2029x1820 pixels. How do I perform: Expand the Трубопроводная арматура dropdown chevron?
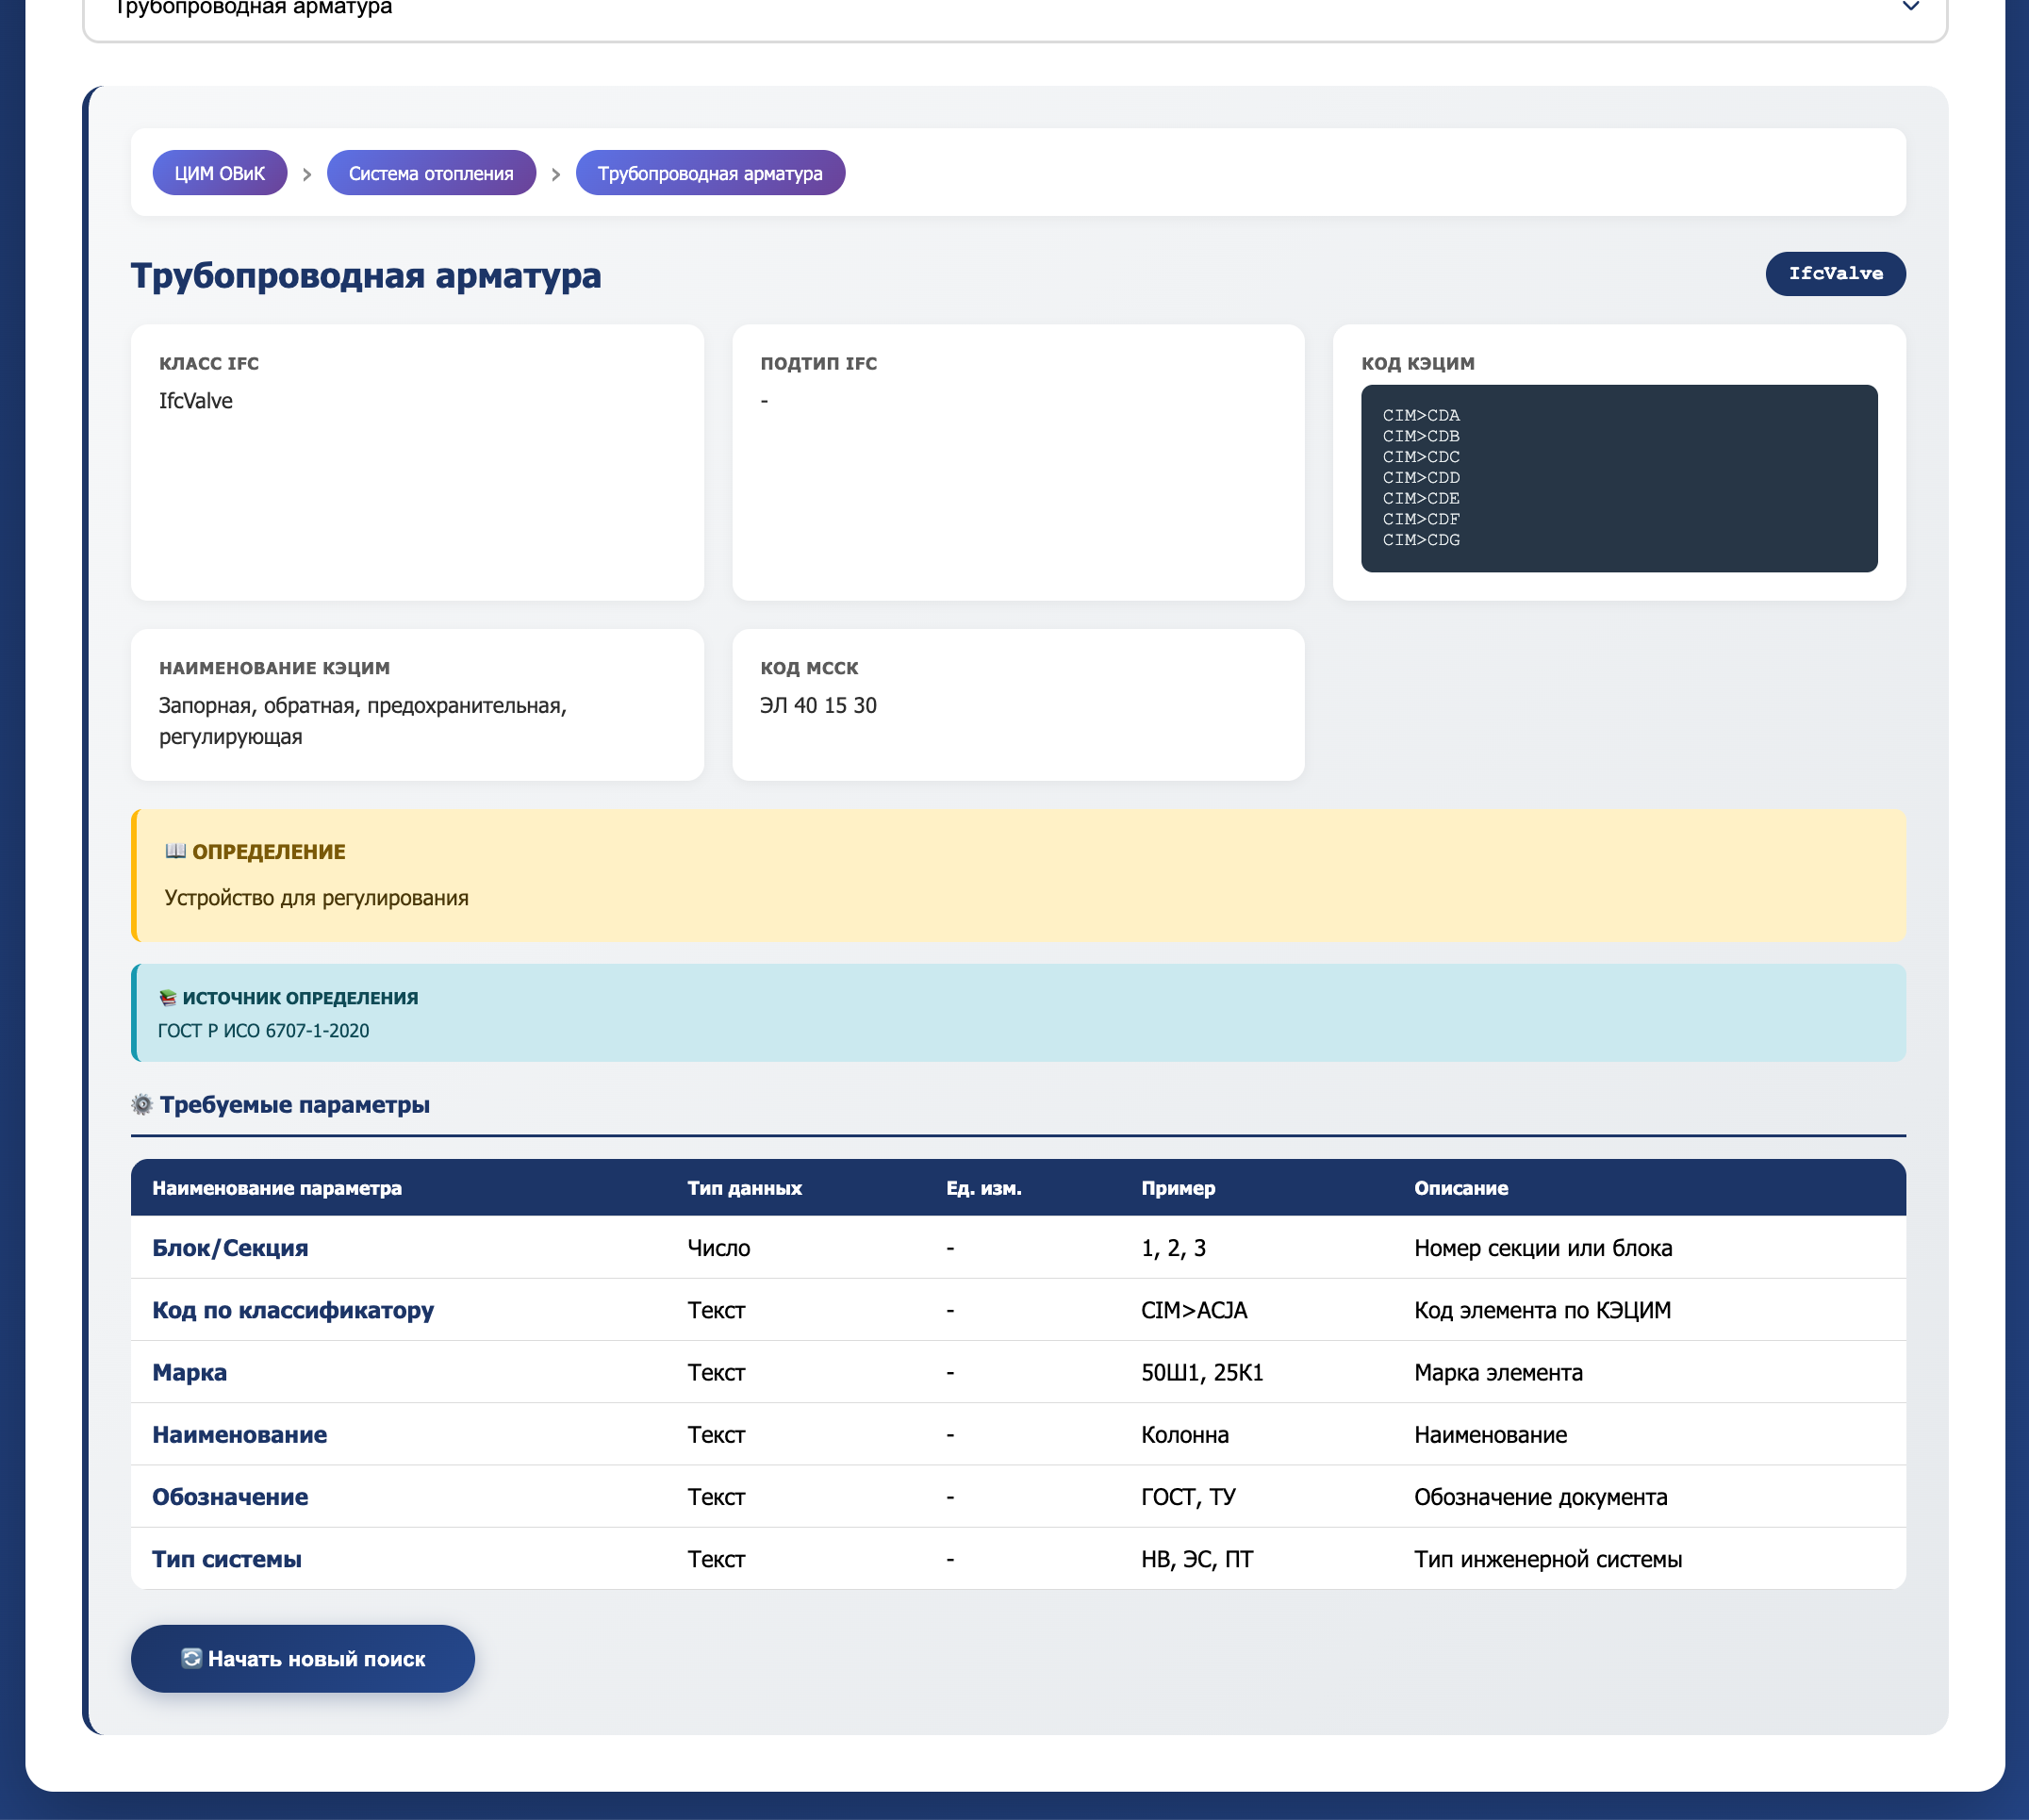click(1910, 8)
